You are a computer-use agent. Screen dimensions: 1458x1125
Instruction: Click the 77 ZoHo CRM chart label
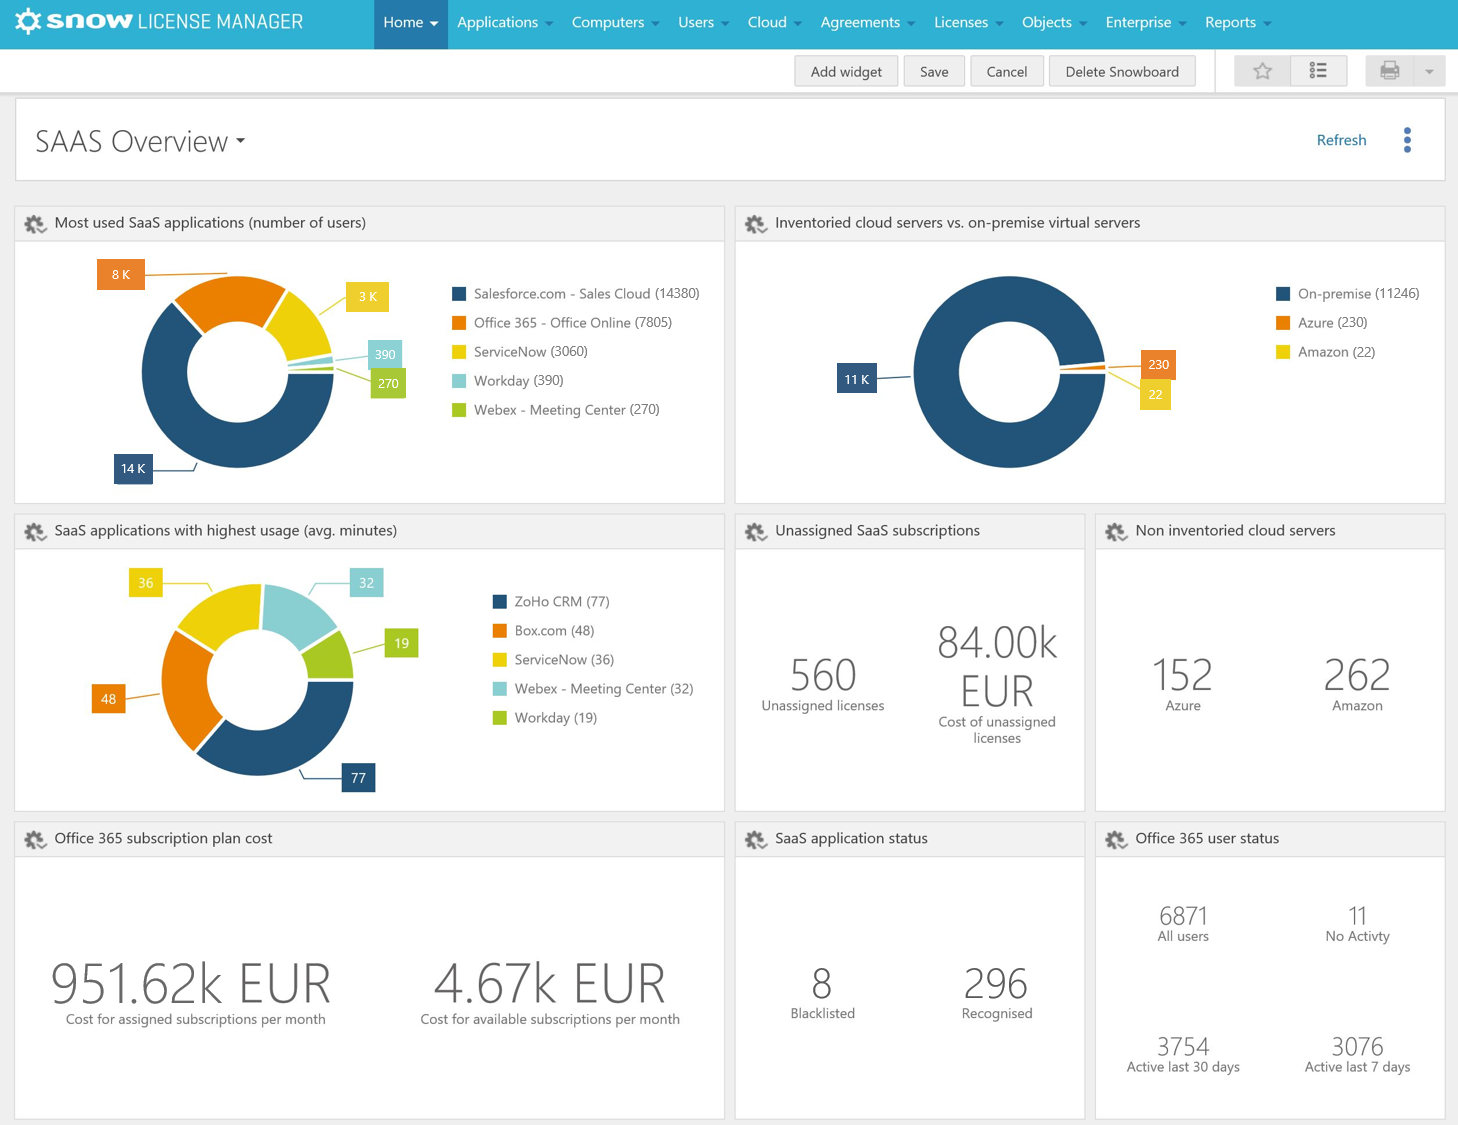358,777
